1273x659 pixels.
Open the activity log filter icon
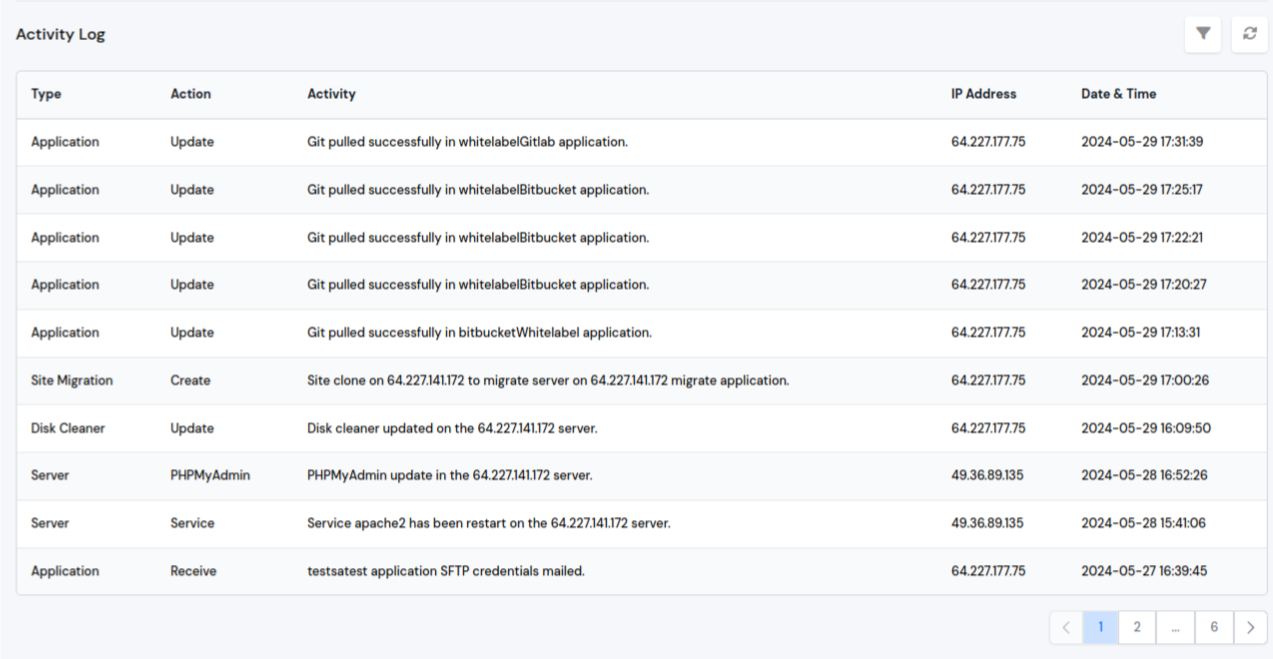[x=1203, y=34]
